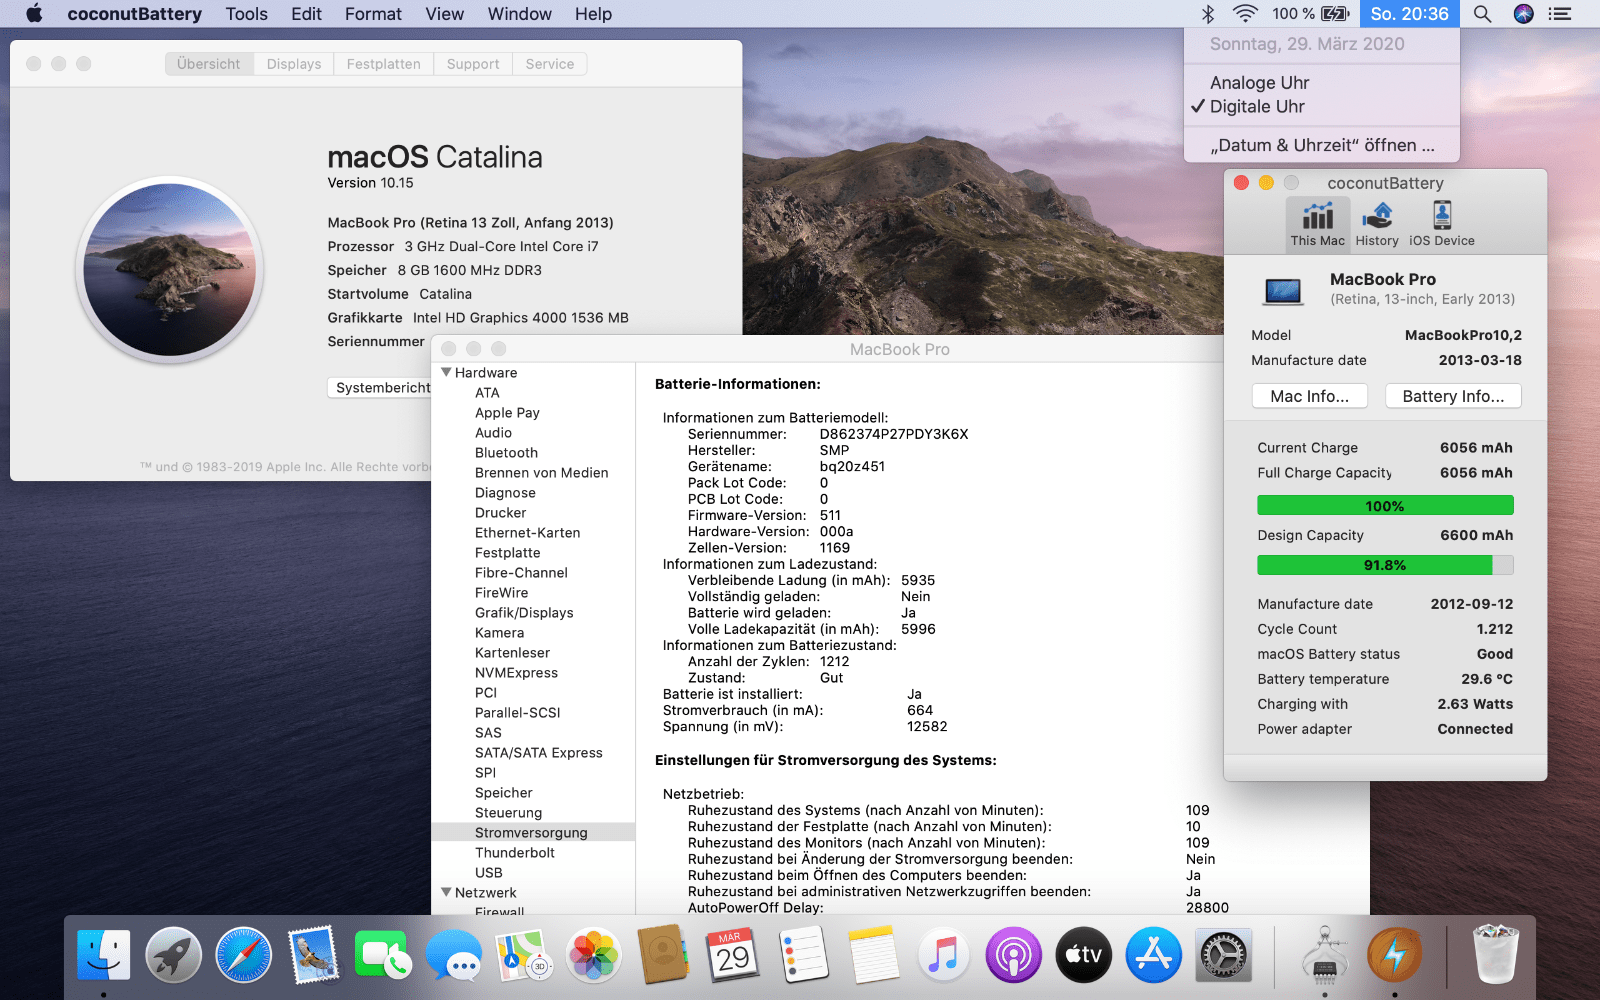Open Music from the Dock
Screen dimensions: 1600x1000
tap(943, 955)
